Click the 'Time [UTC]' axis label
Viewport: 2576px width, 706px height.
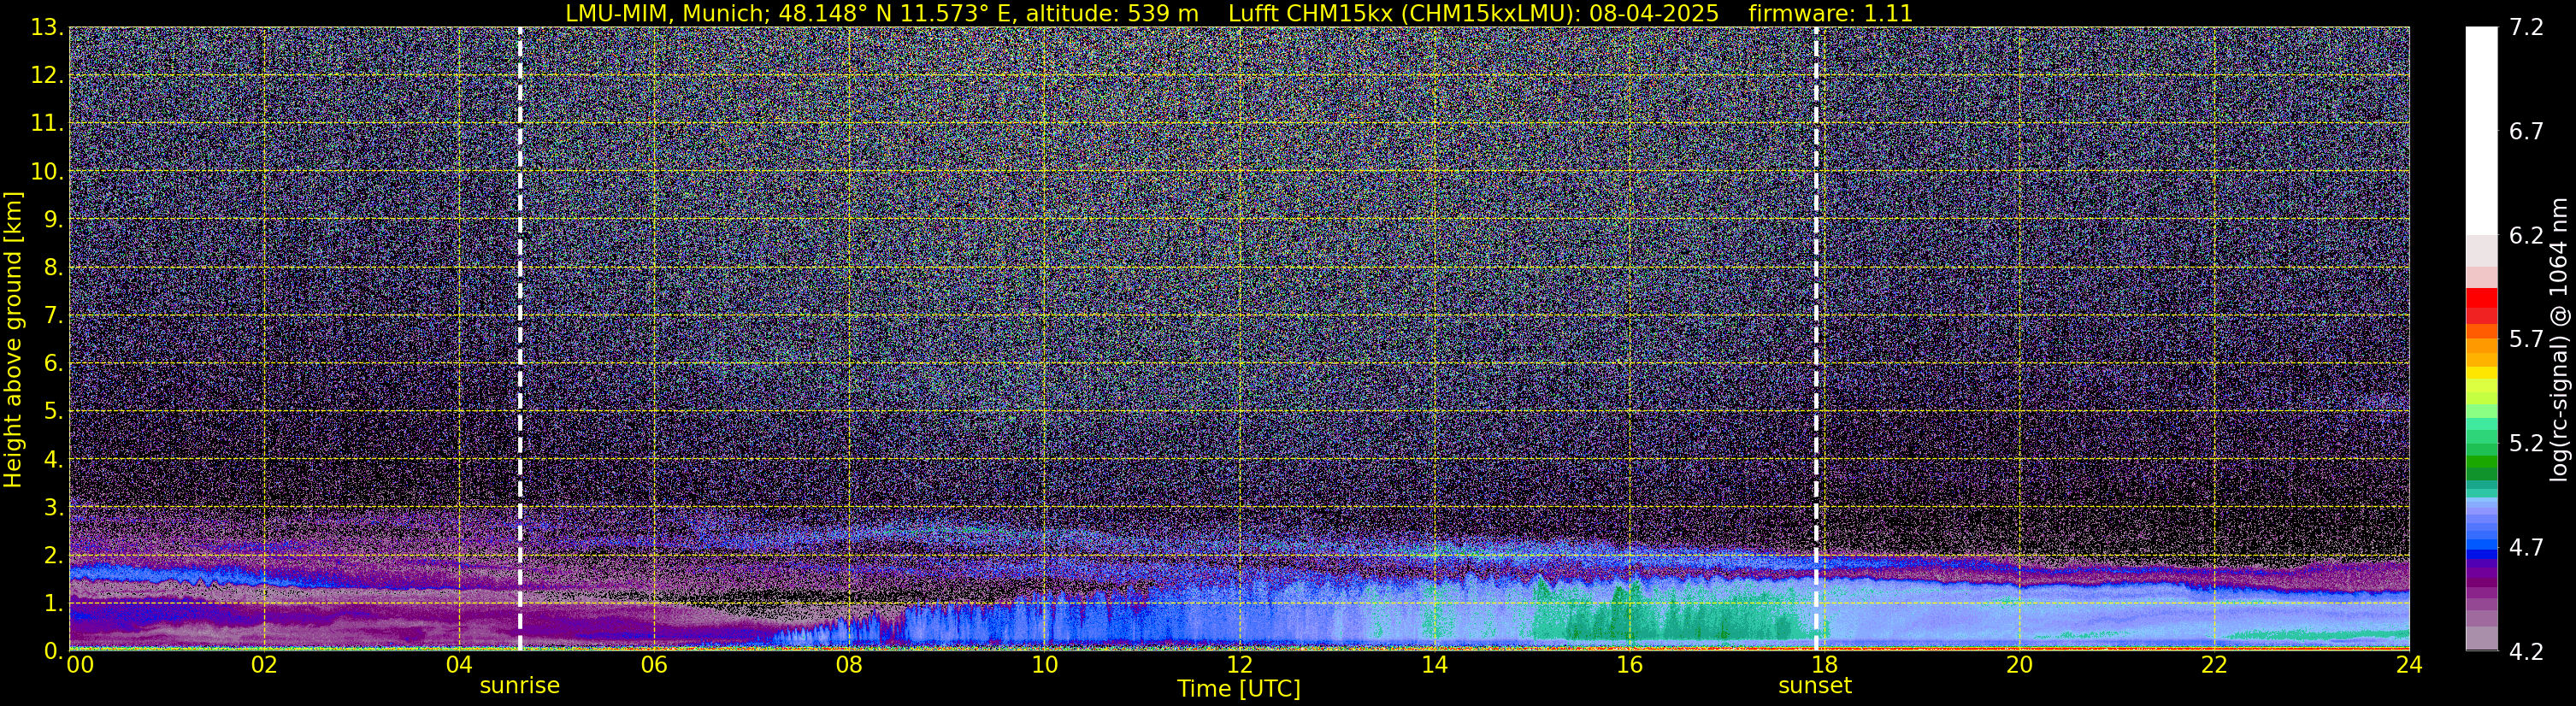click(1238, 689)
